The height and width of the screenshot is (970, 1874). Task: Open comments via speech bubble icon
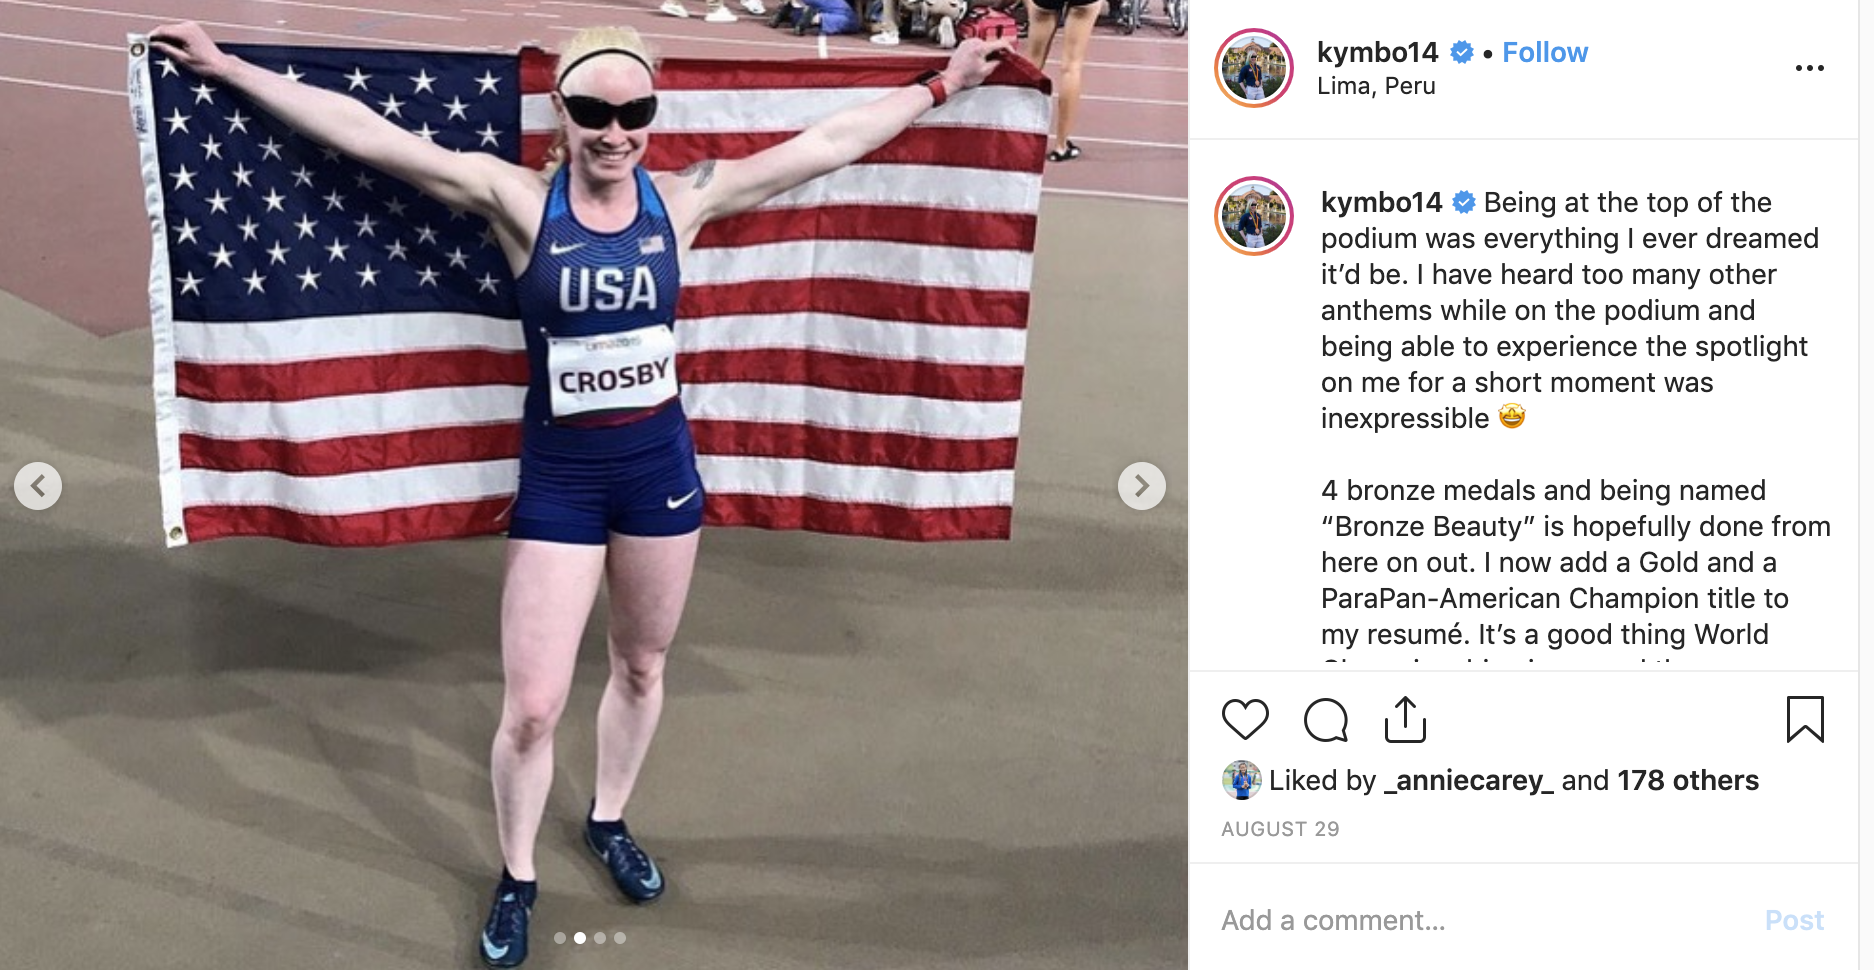pos(1326,719)
